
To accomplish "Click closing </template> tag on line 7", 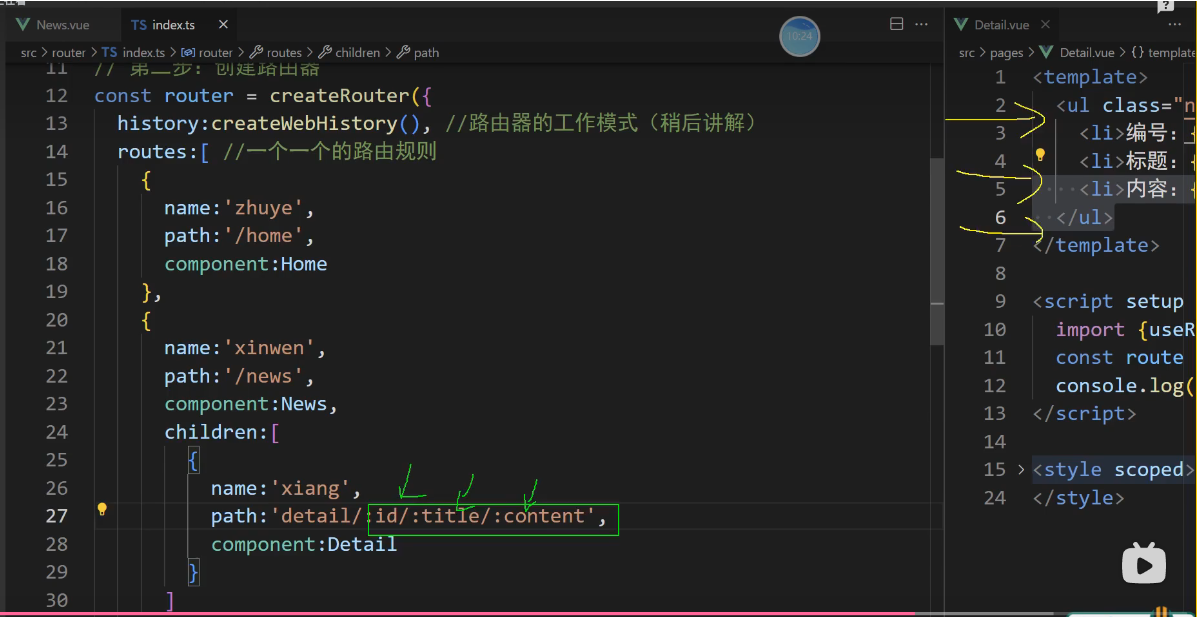I will [1096, 245].
